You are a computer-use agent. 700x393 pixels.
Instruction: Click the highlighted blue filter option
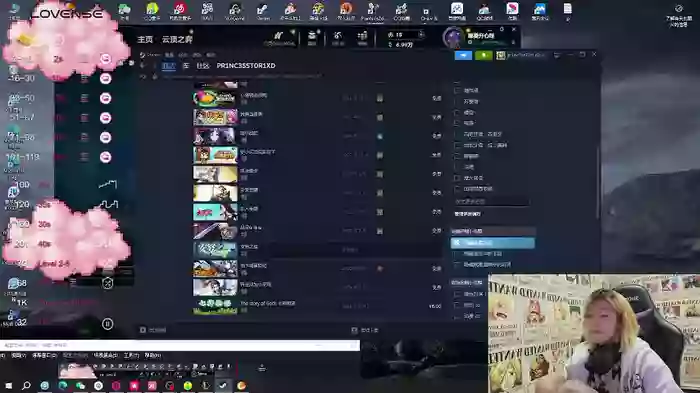pos(492,243)
